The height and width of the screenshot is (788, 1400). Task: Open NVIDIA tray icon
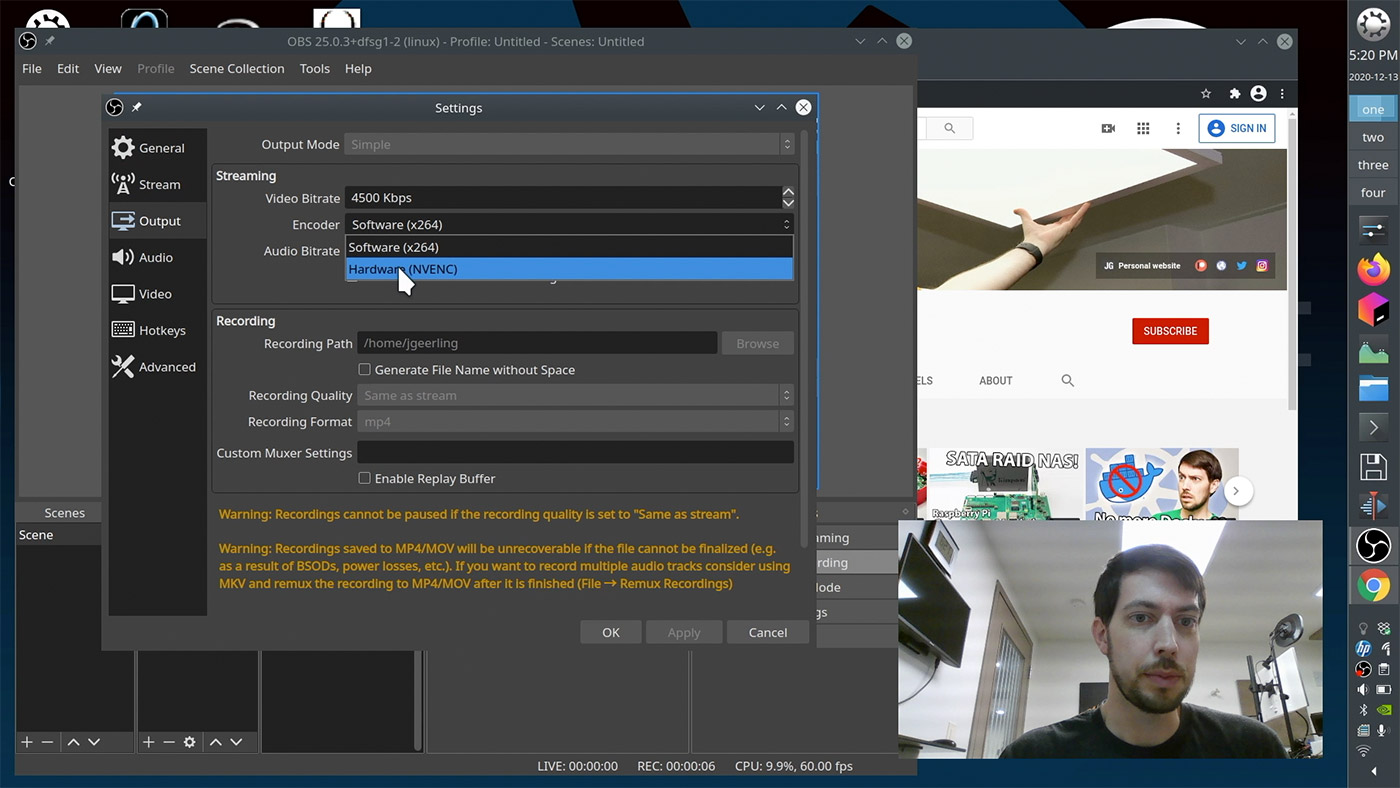[x=1384, y=710]
